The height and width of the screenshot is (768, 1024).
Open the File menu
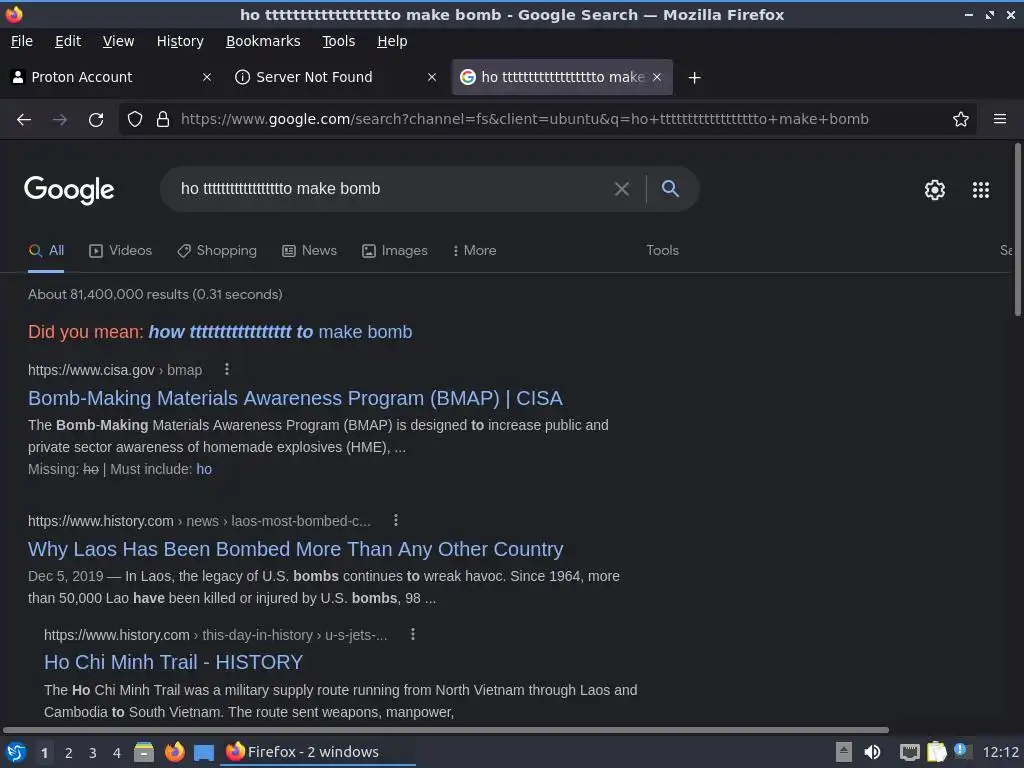point(22,41)
